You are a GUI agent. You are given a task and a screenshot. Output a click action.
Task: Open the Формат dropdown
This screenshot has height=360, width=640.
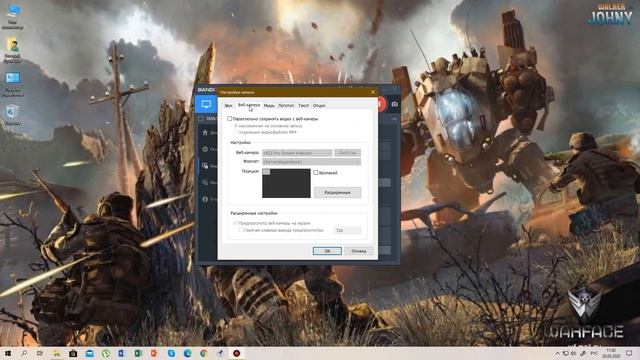pos(311,162)
